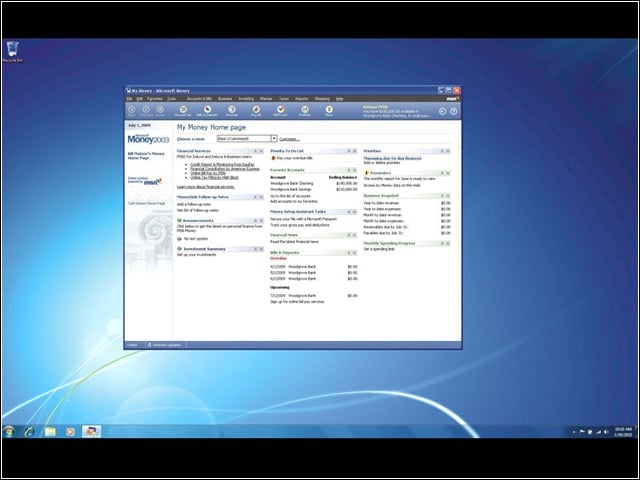Collapse the Priority To Do List section
Image resolution: width=640 pixels, height=480 pixels.
click(x=349, y=151)
